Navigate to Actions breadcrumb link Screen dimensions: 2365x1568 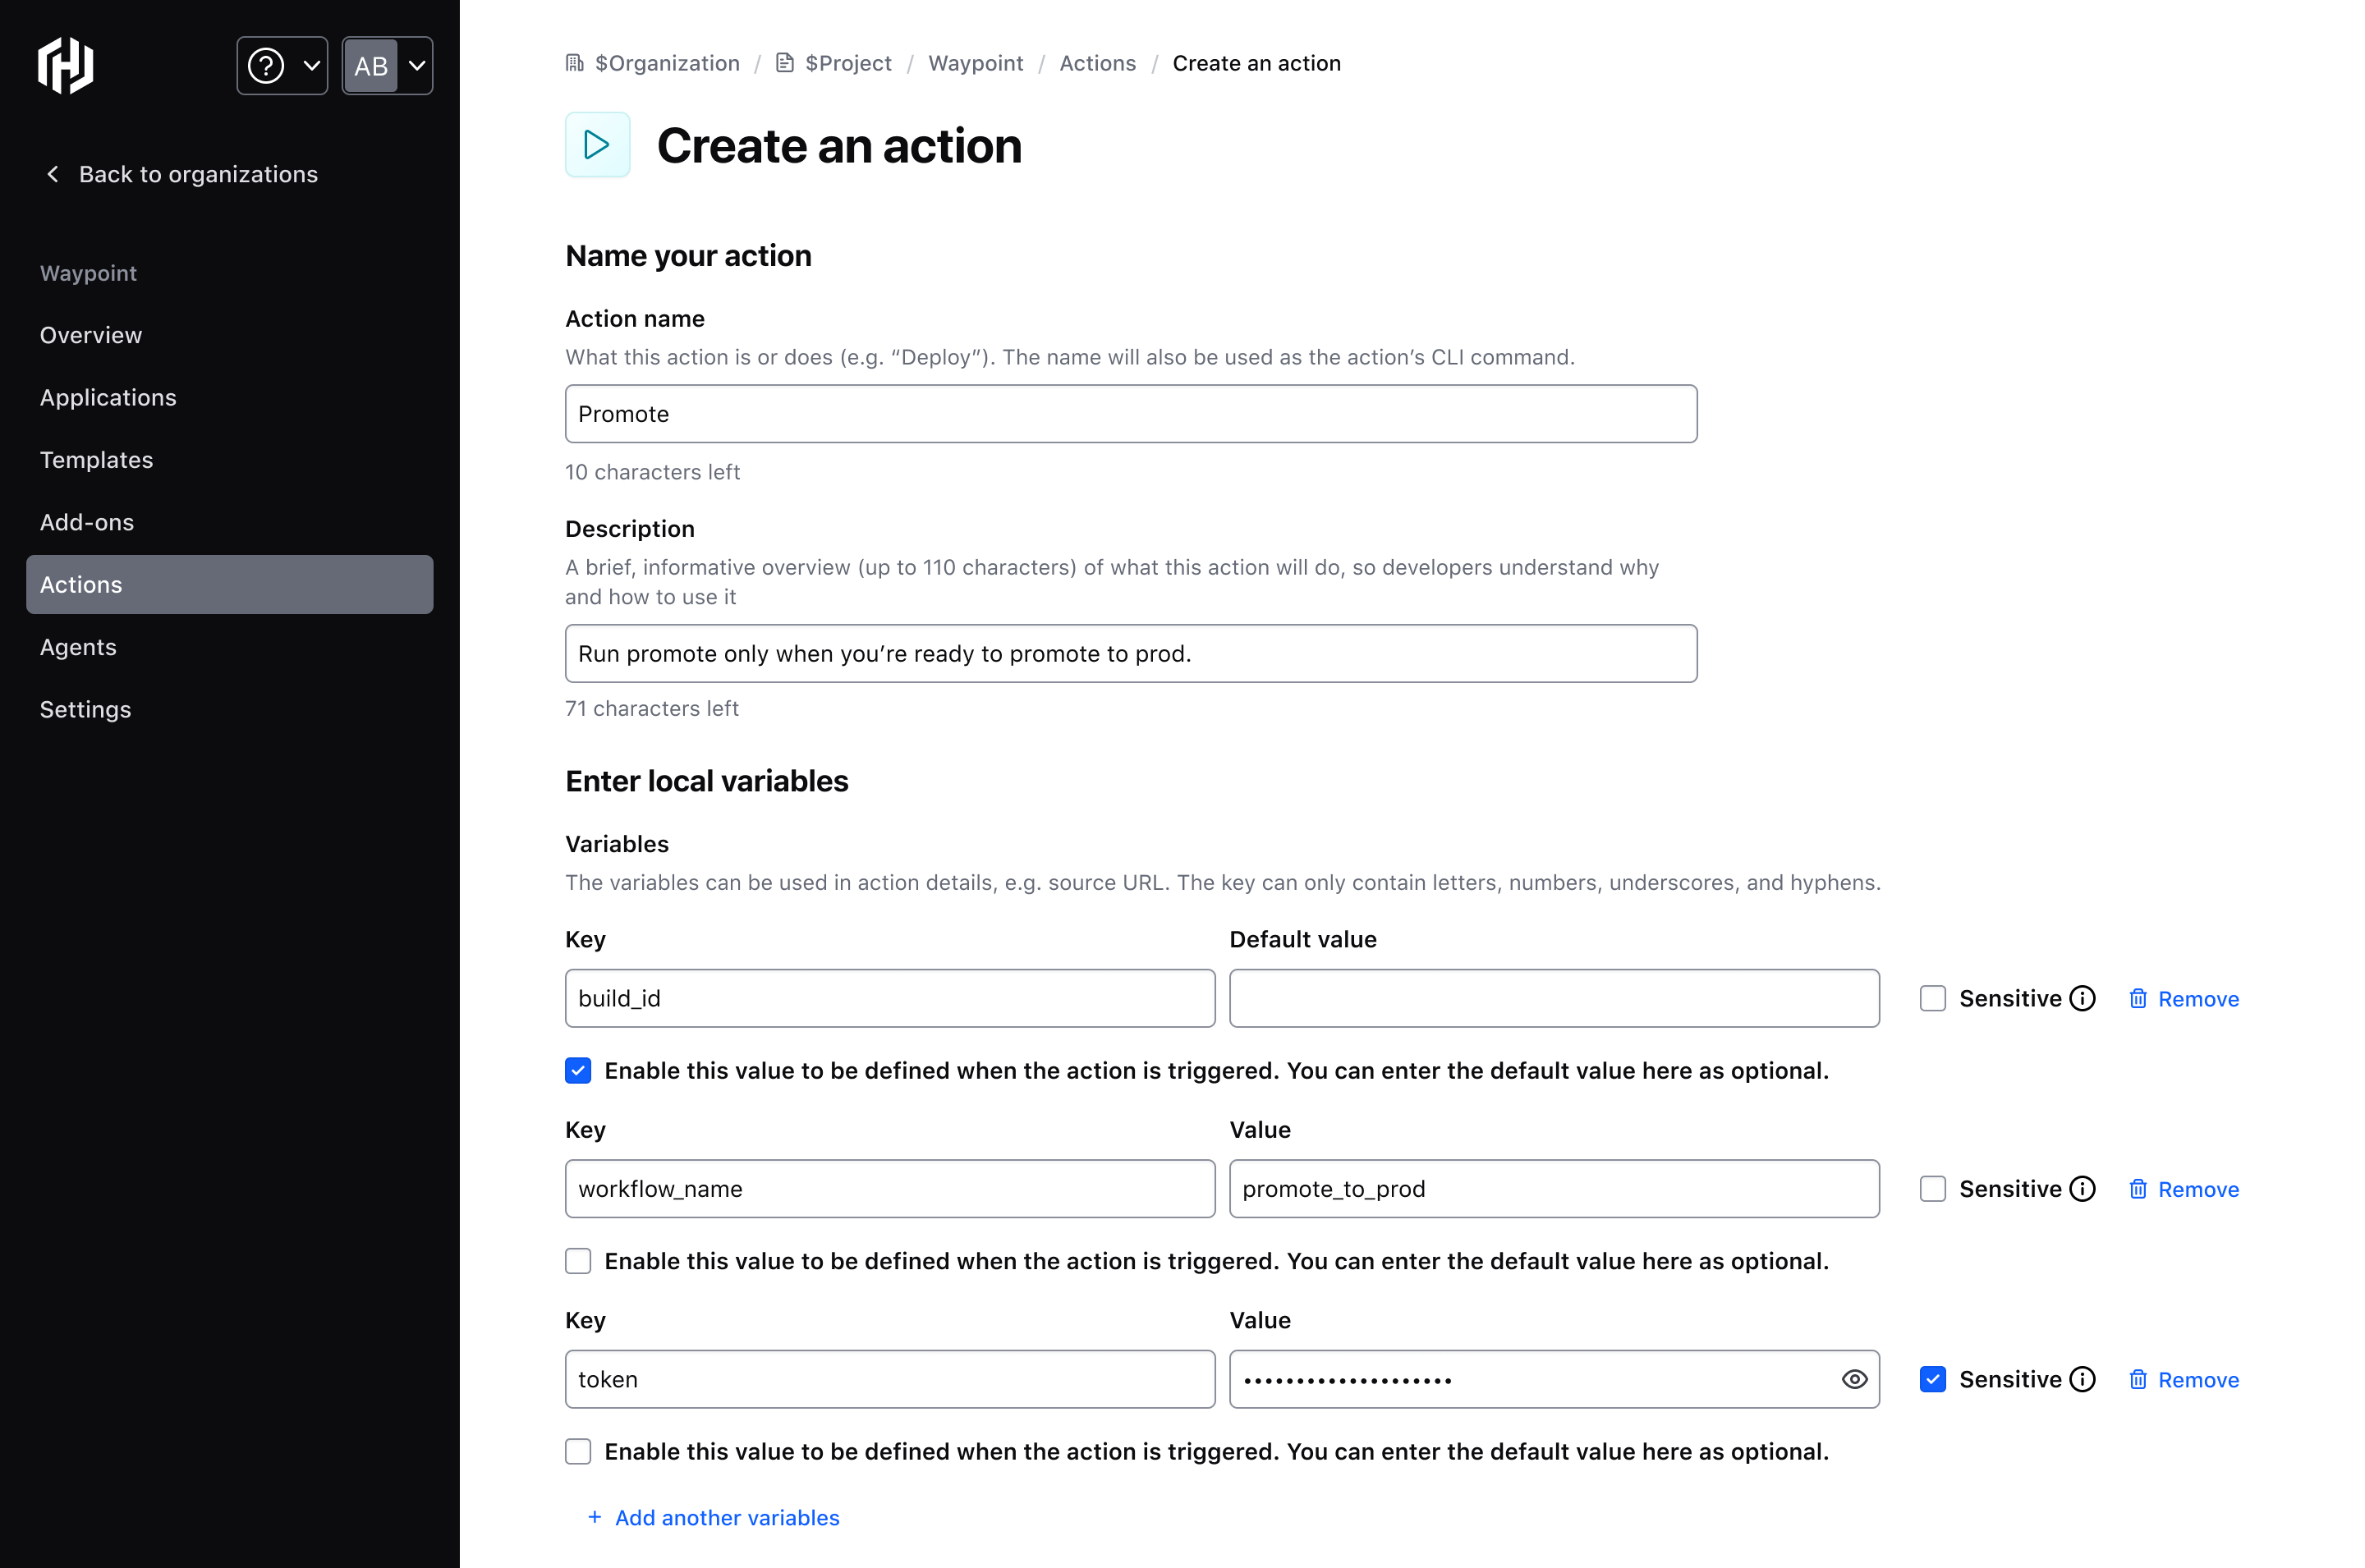1097,63
